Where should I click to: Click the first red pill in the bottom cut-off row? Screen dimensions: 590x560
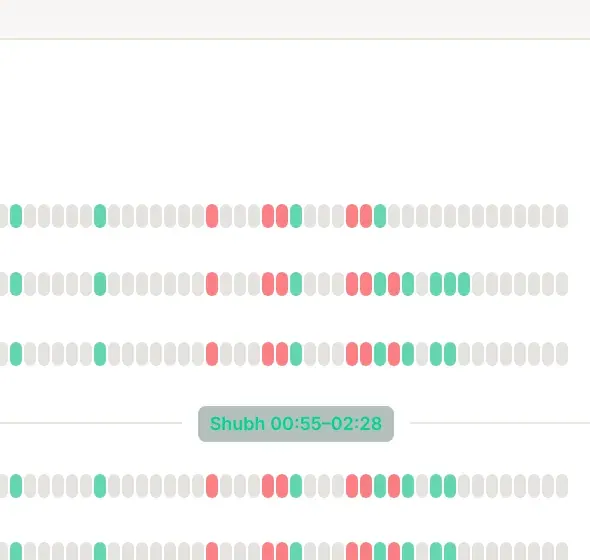point(212,551)
